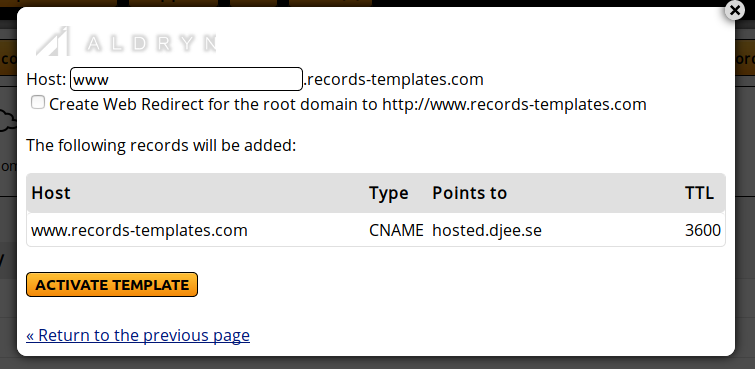Select the www.records-templates.com host cell
The image size is (755, 369).
click(x=139, y=230)
